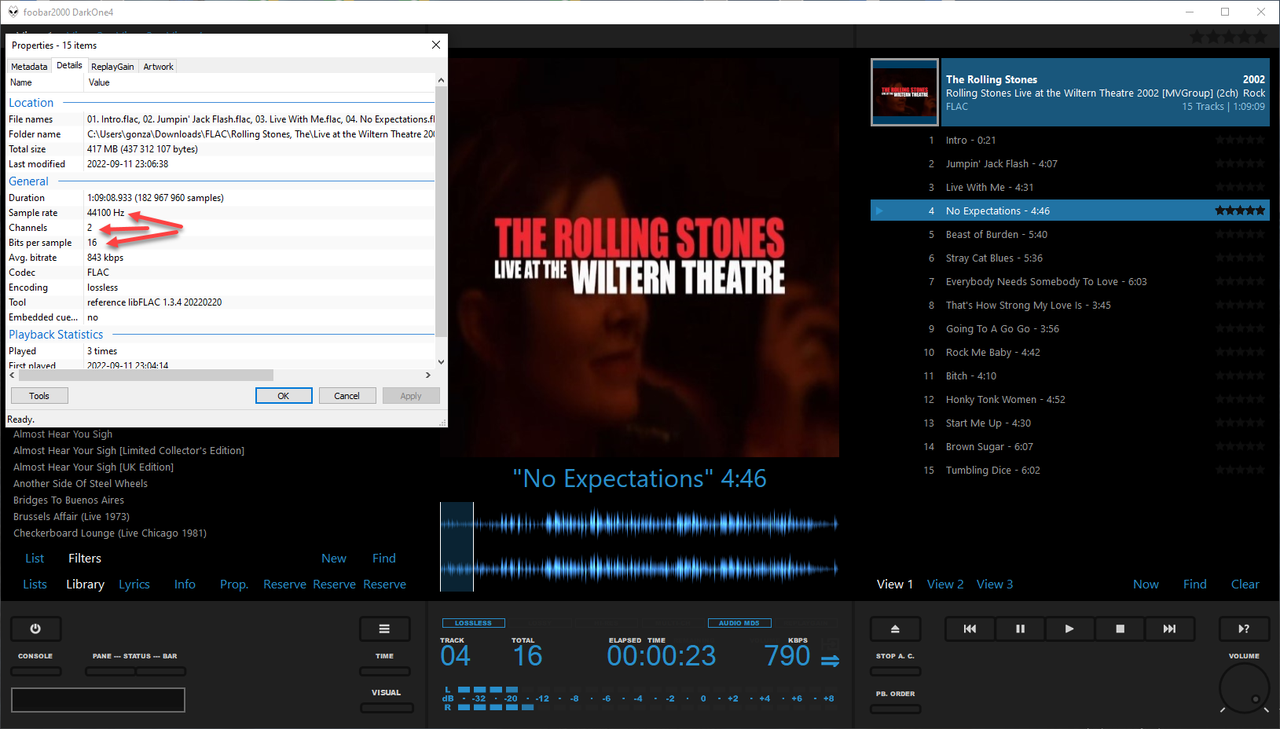The width and height of the screenshot is (1280, 729).
Task: Skip to the previous track
Action: click(x=969, y=629)
